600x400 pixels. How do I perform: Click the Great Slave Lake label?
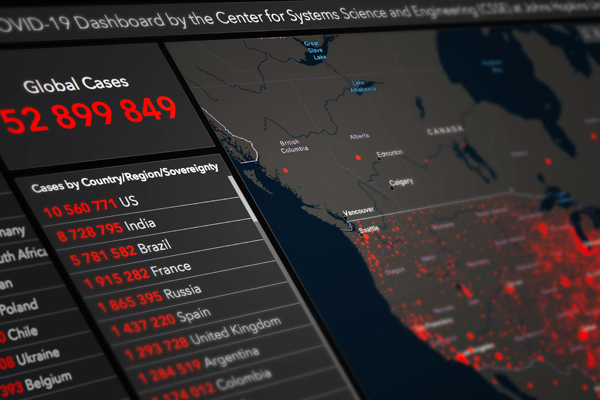pyautogui.click(x=315, y=50)
